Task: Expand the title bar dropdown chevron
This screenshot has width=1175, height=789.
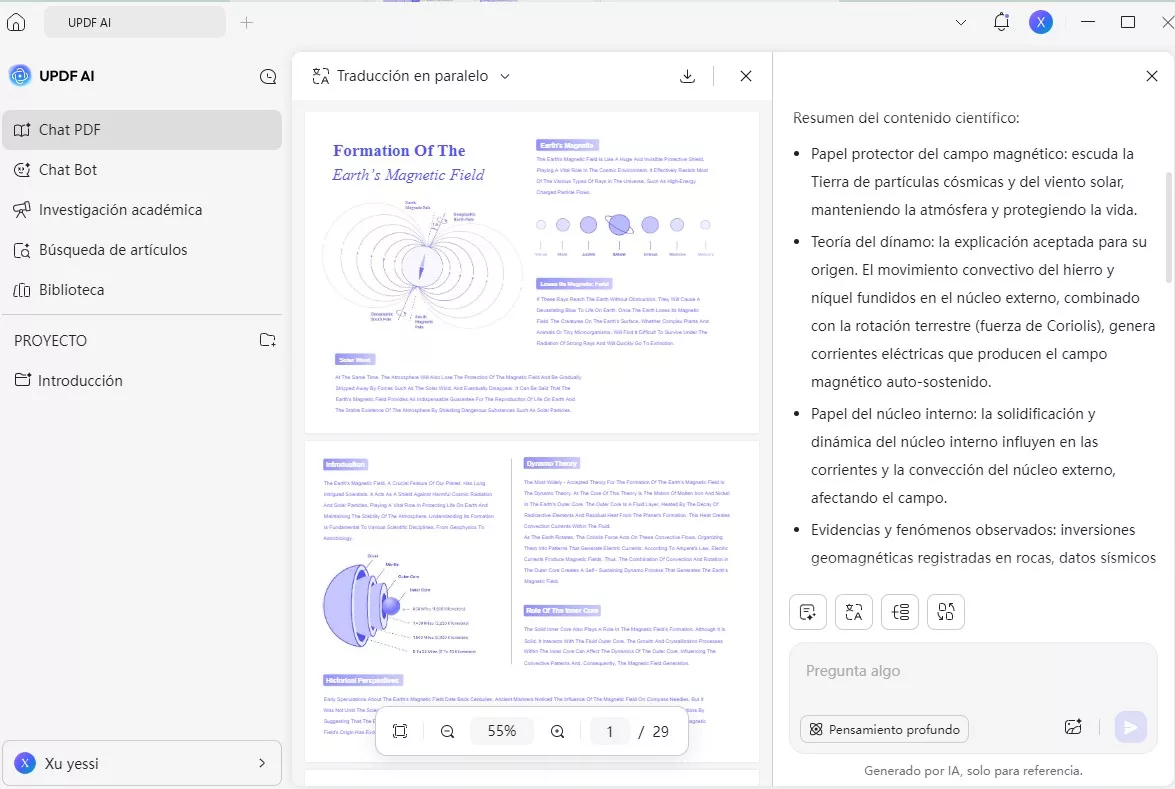Action: (961, 22)
